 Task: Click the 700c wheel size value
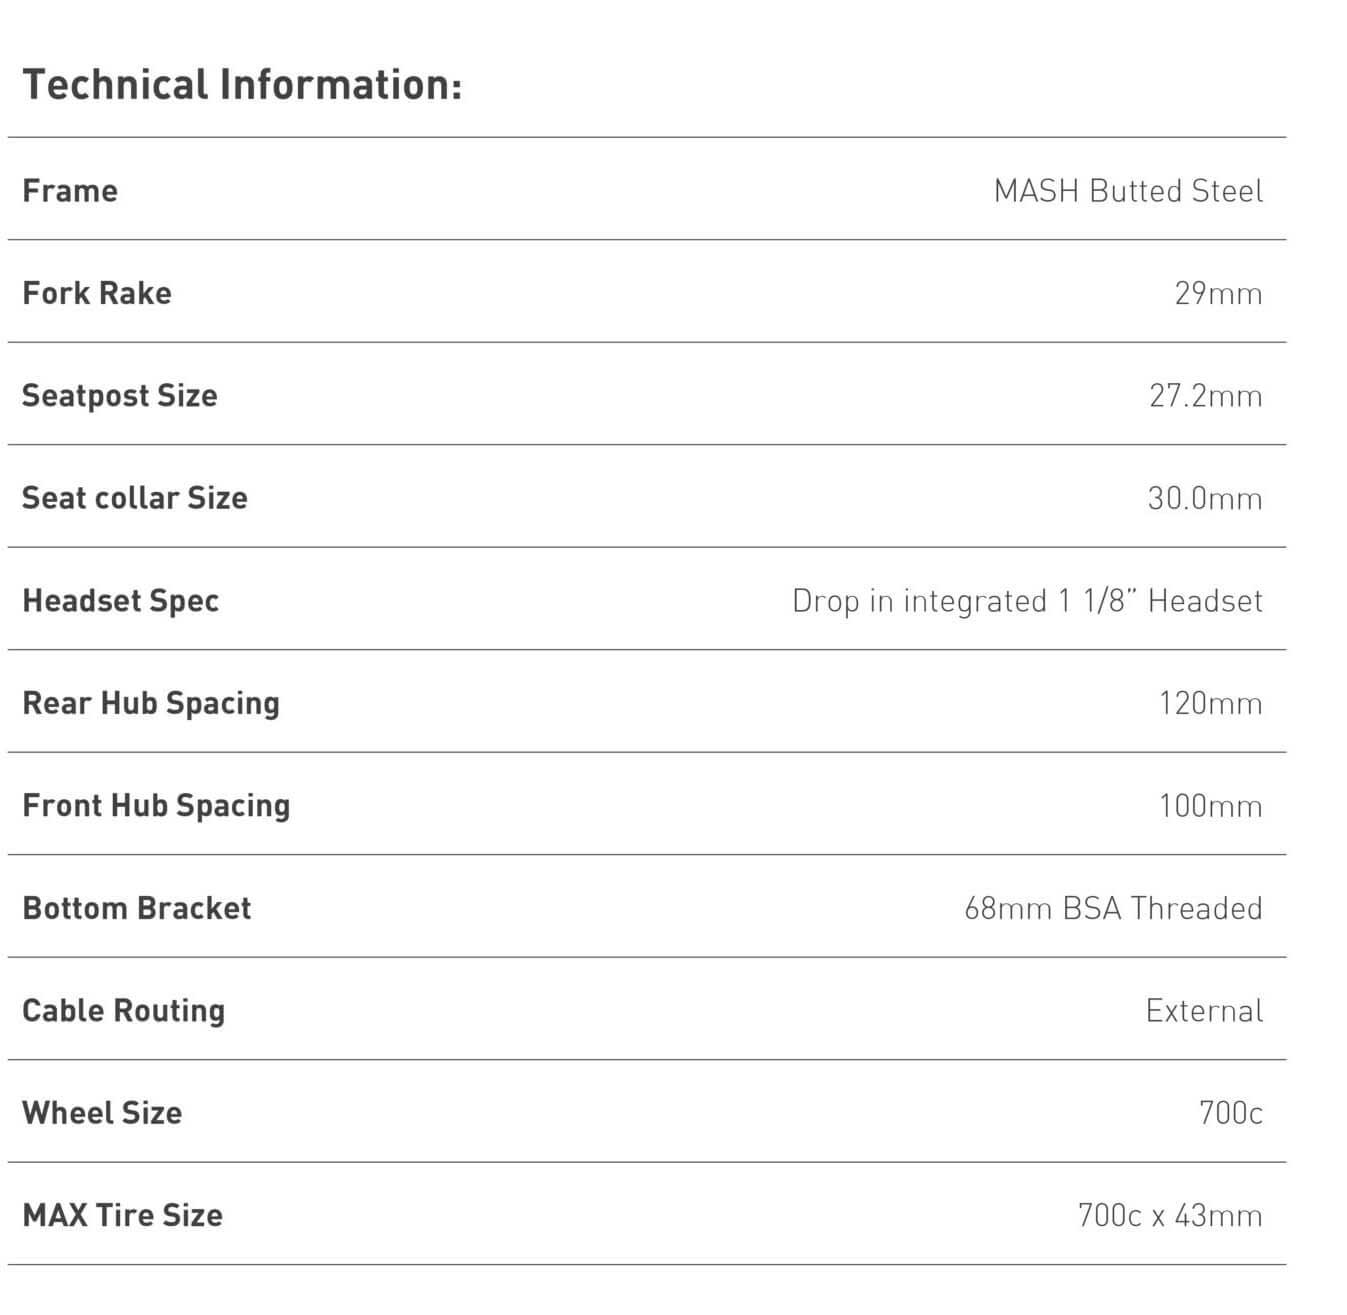coord(1231,1113)
